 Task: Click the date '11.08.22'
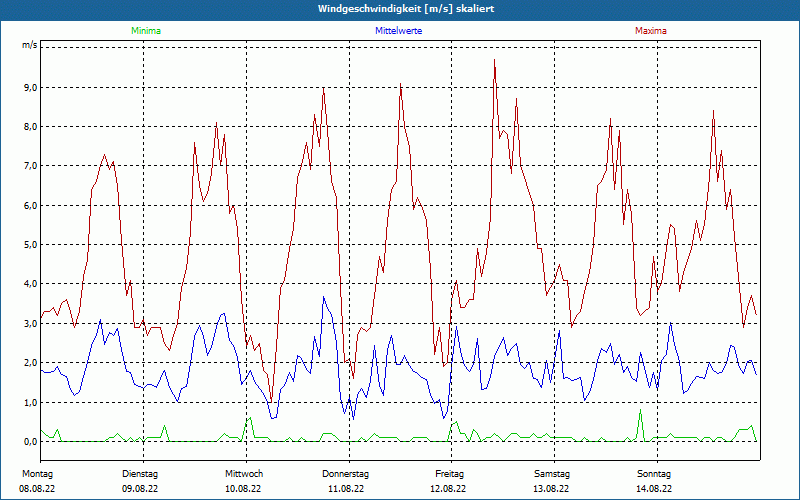346,489
